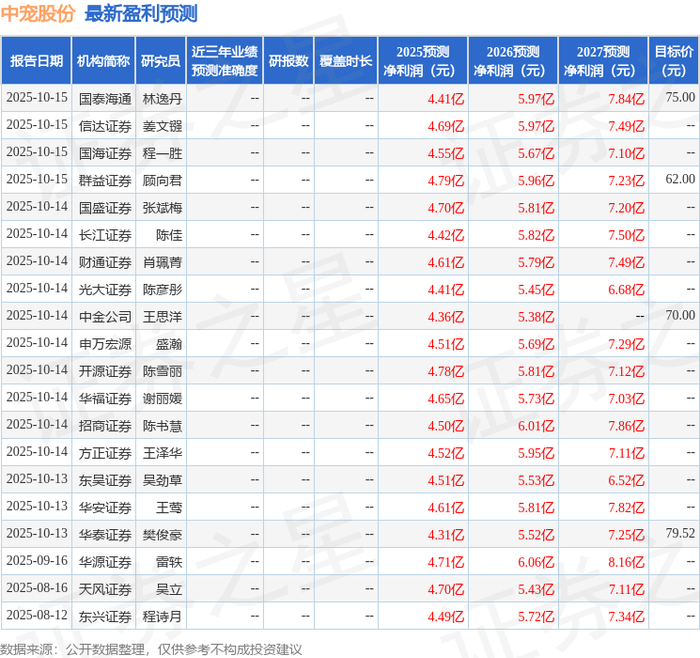Select the 机构简称 column header
The image size is (700, 658).
[x=103, y=61]
